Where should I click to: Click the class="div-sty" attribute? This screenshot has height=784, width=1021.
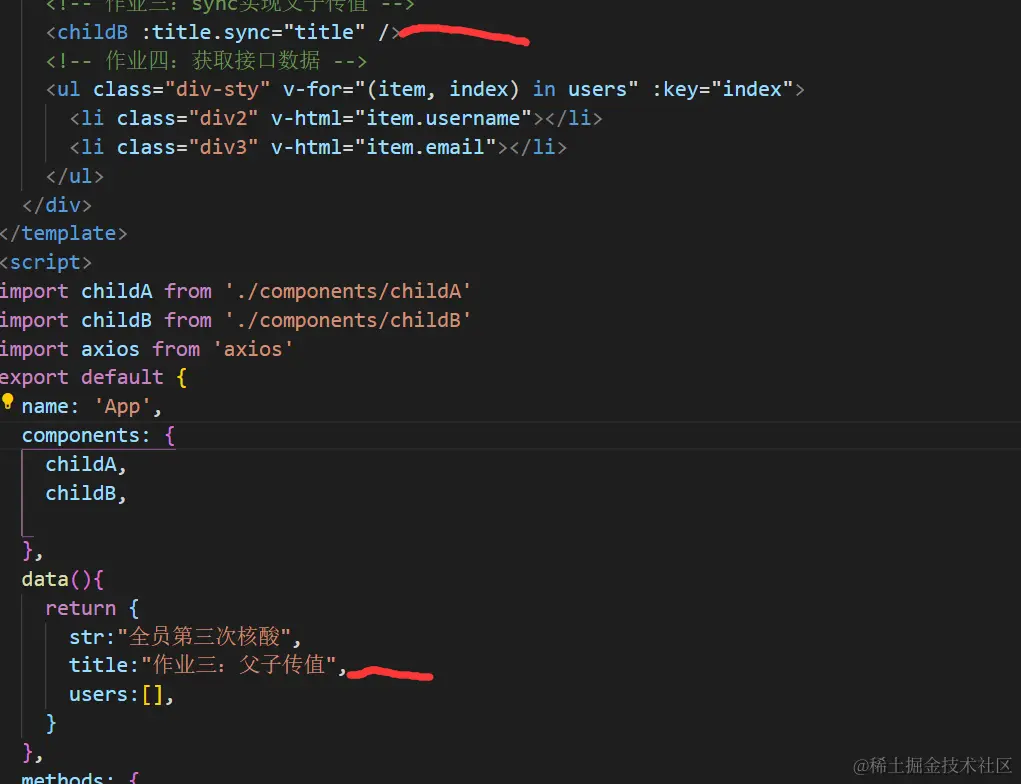click(181, 89)
